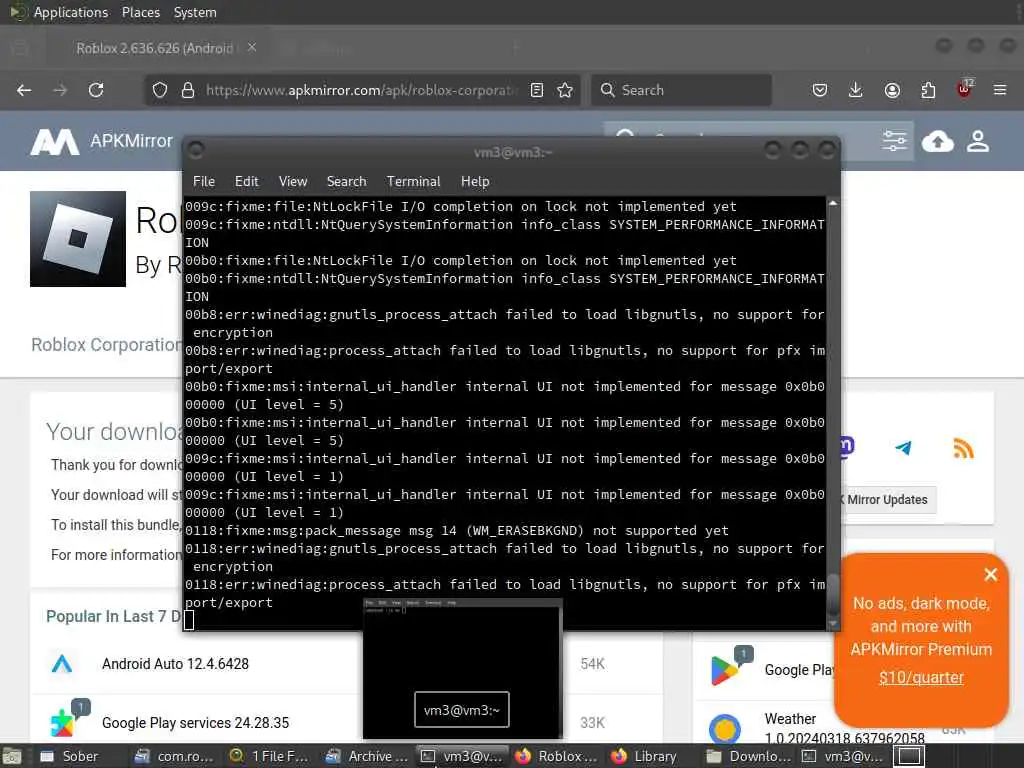The height and width of the screenshot is (768, 1024).
Task: Open the System menu
Action: [195, 12]
